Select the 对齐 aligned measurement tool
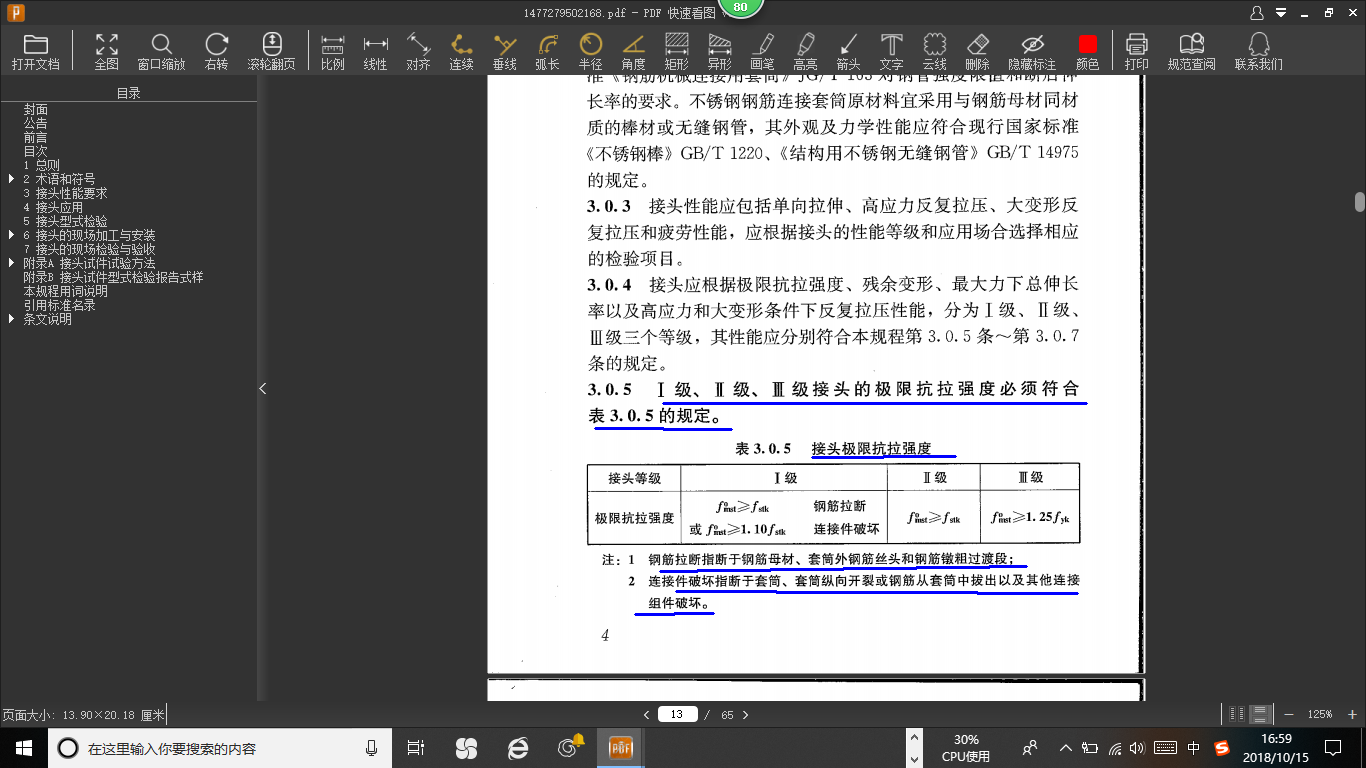1366x768 pixels. tap(418, 52)
